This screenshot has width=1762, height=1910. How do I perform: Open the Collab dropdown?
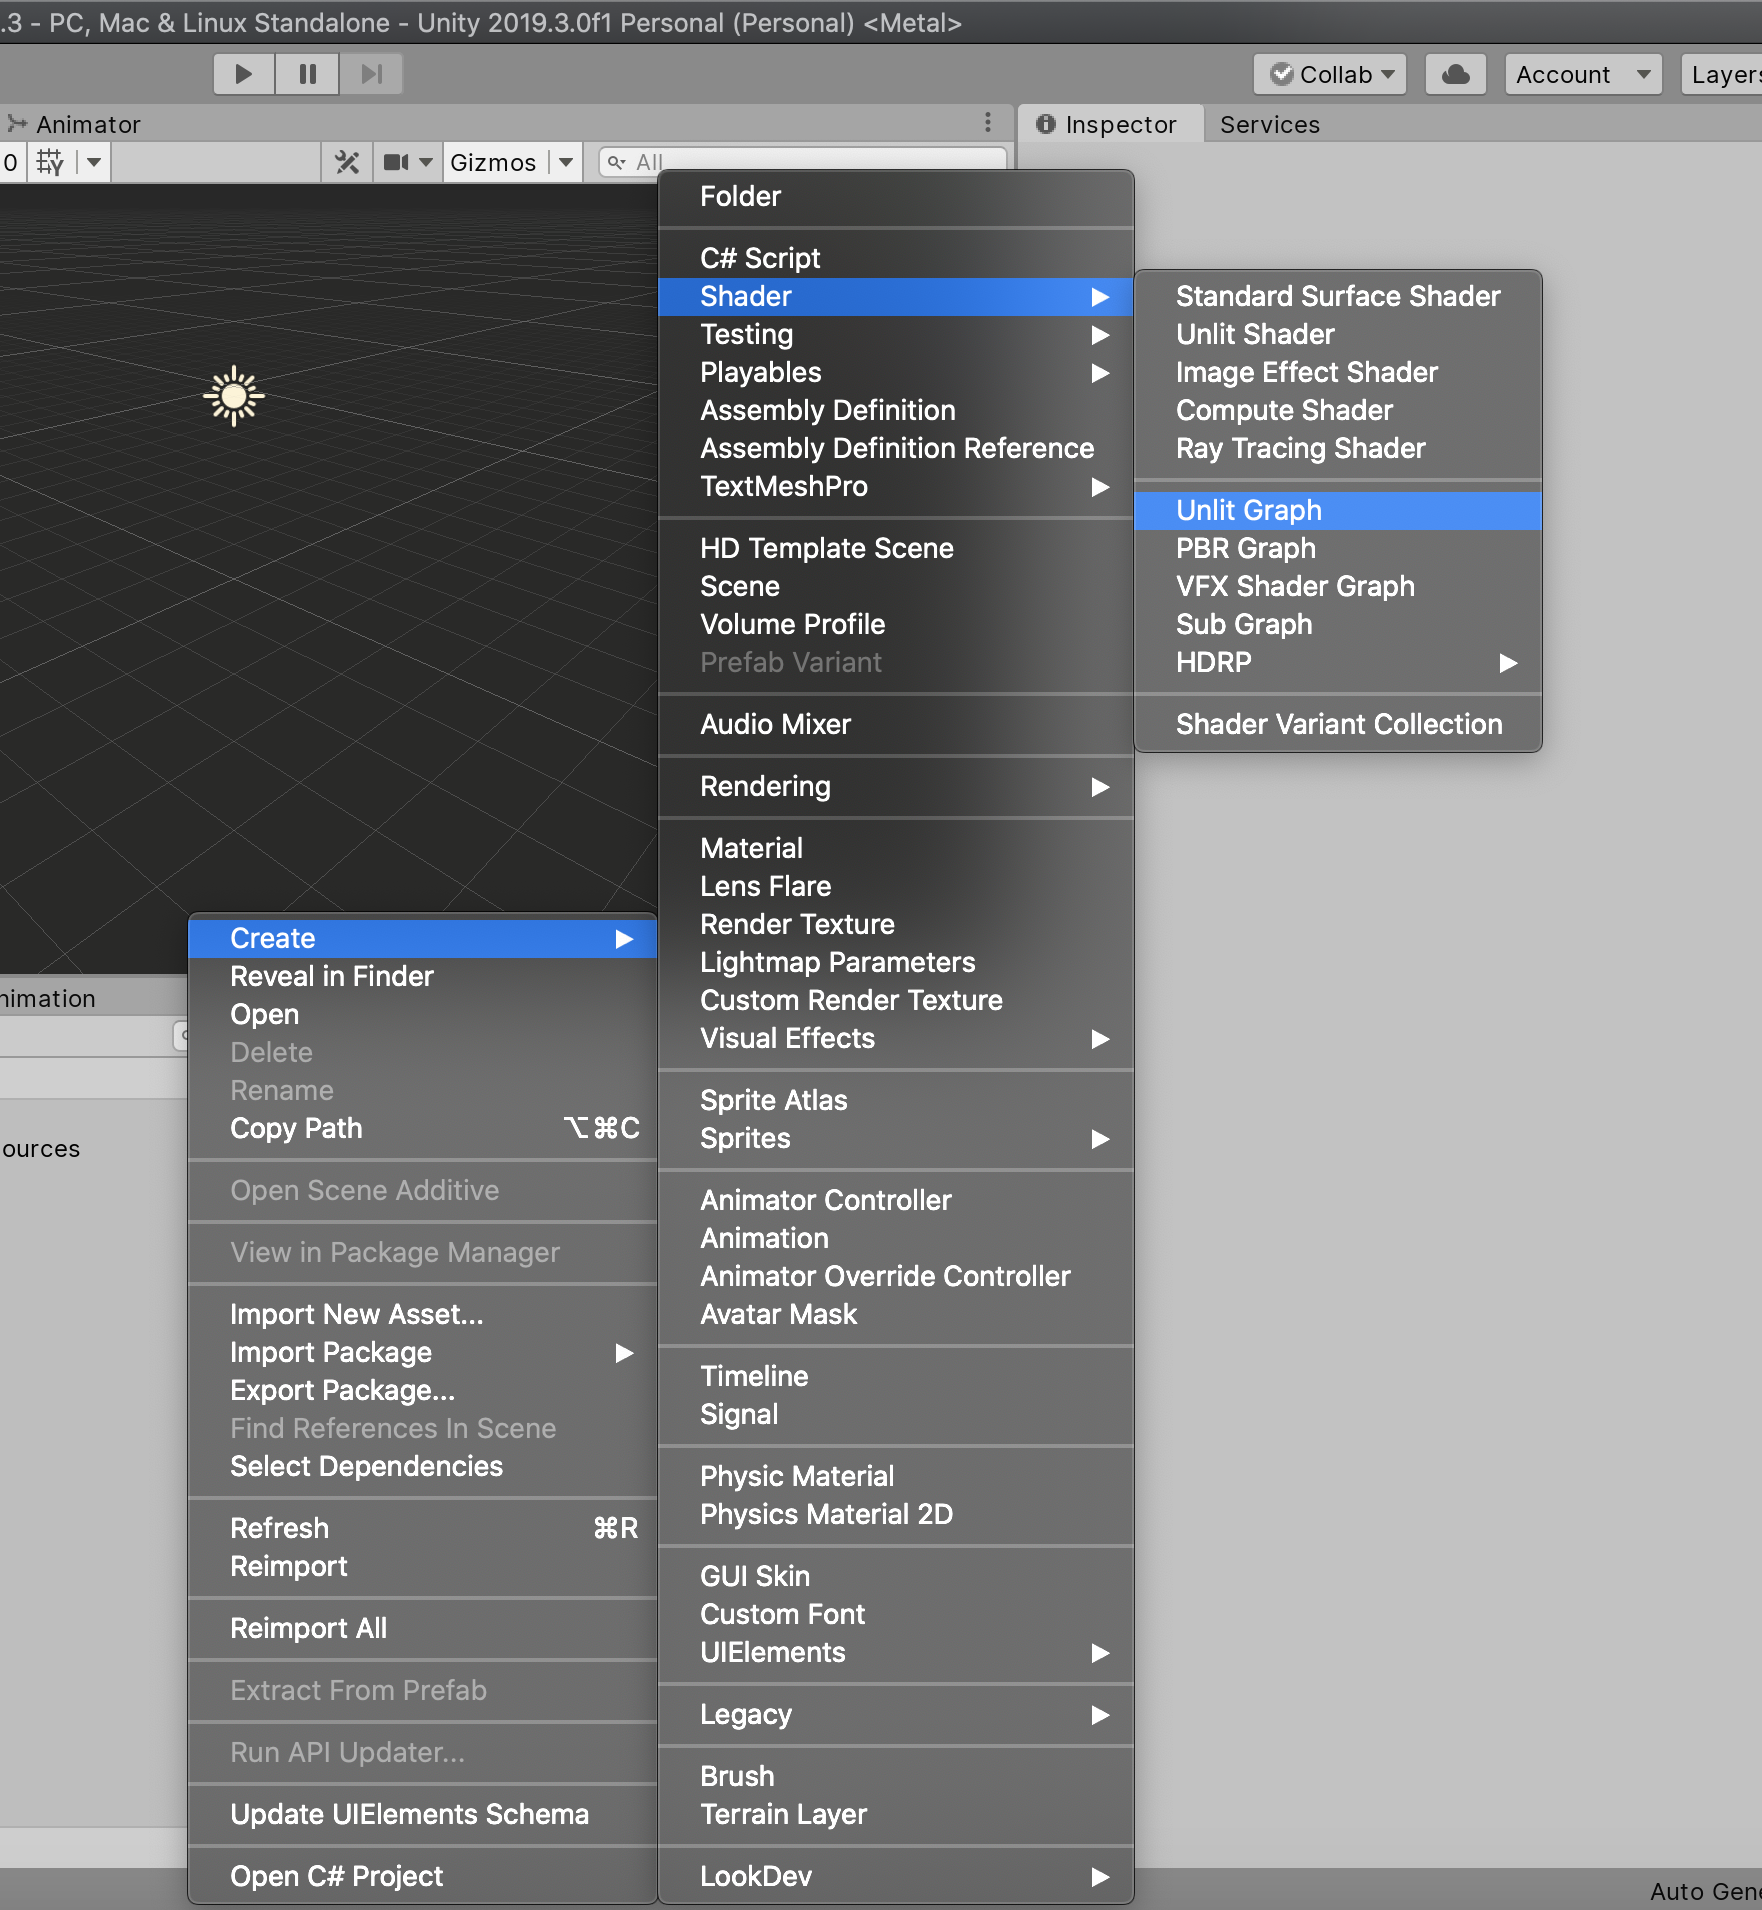[1330, 74]
